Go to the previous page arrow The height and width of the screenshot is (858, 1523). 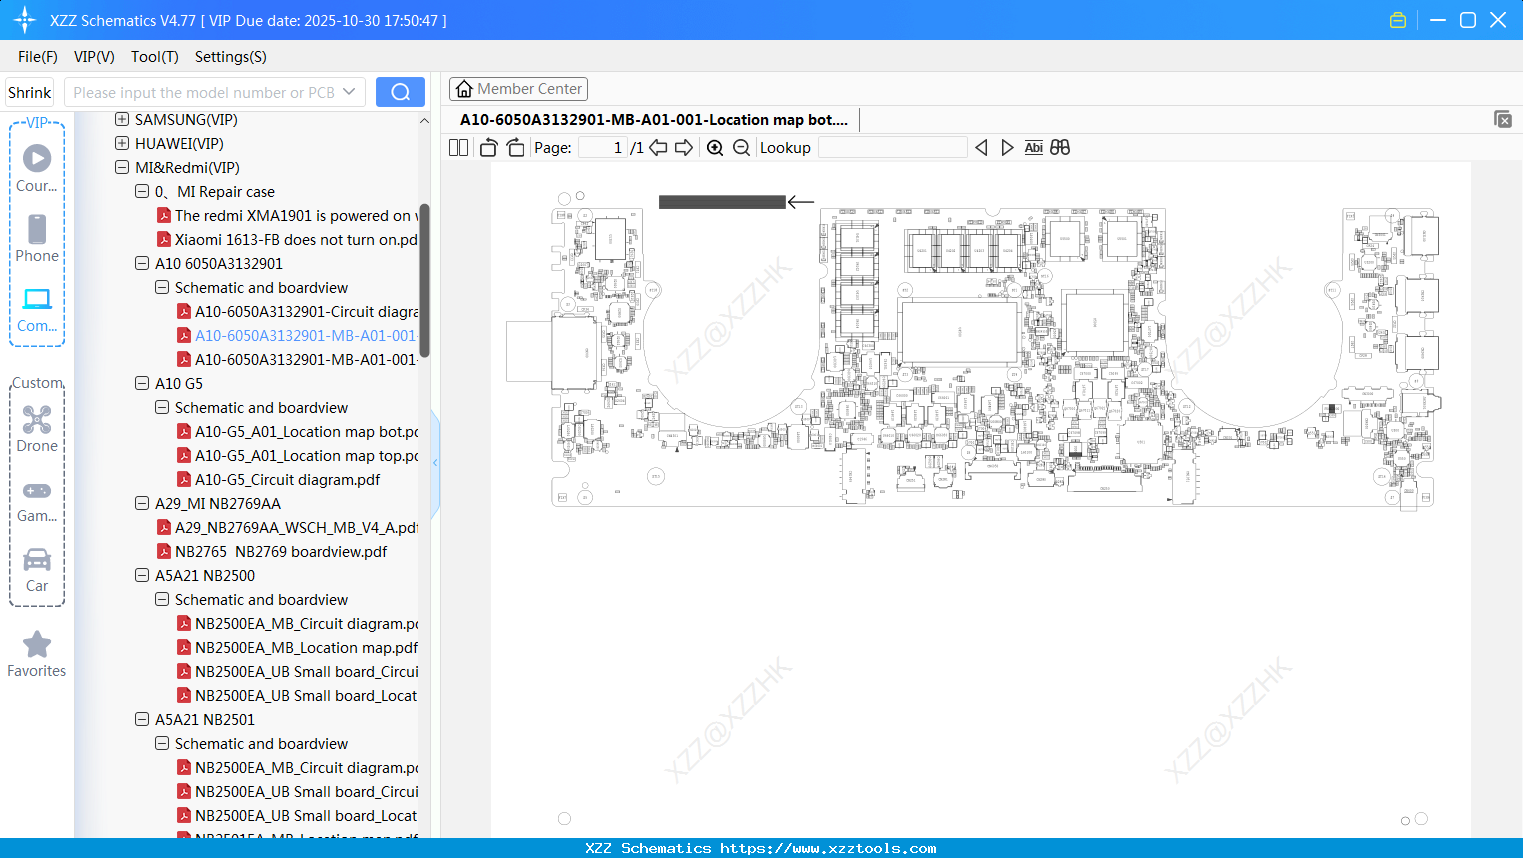pos(658,148)
